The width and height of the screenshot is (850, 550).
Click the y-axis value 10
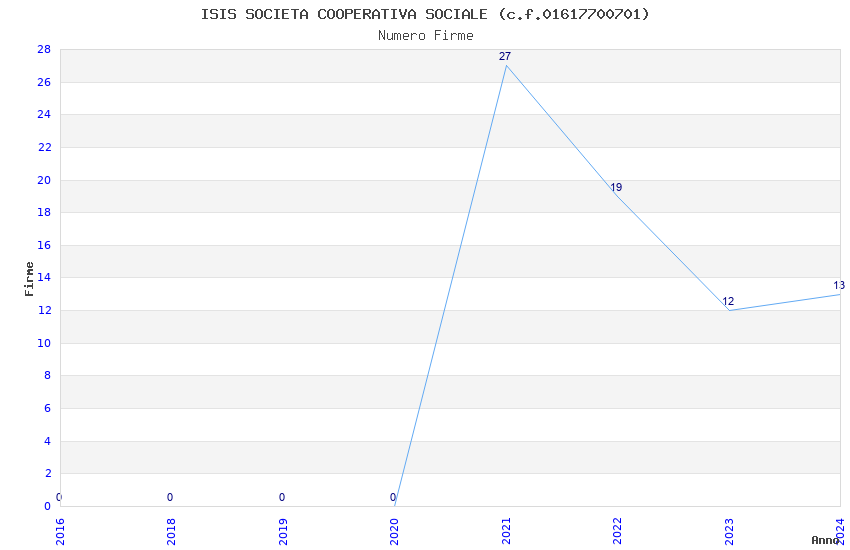pyautogui.click(x=44, y=343)
